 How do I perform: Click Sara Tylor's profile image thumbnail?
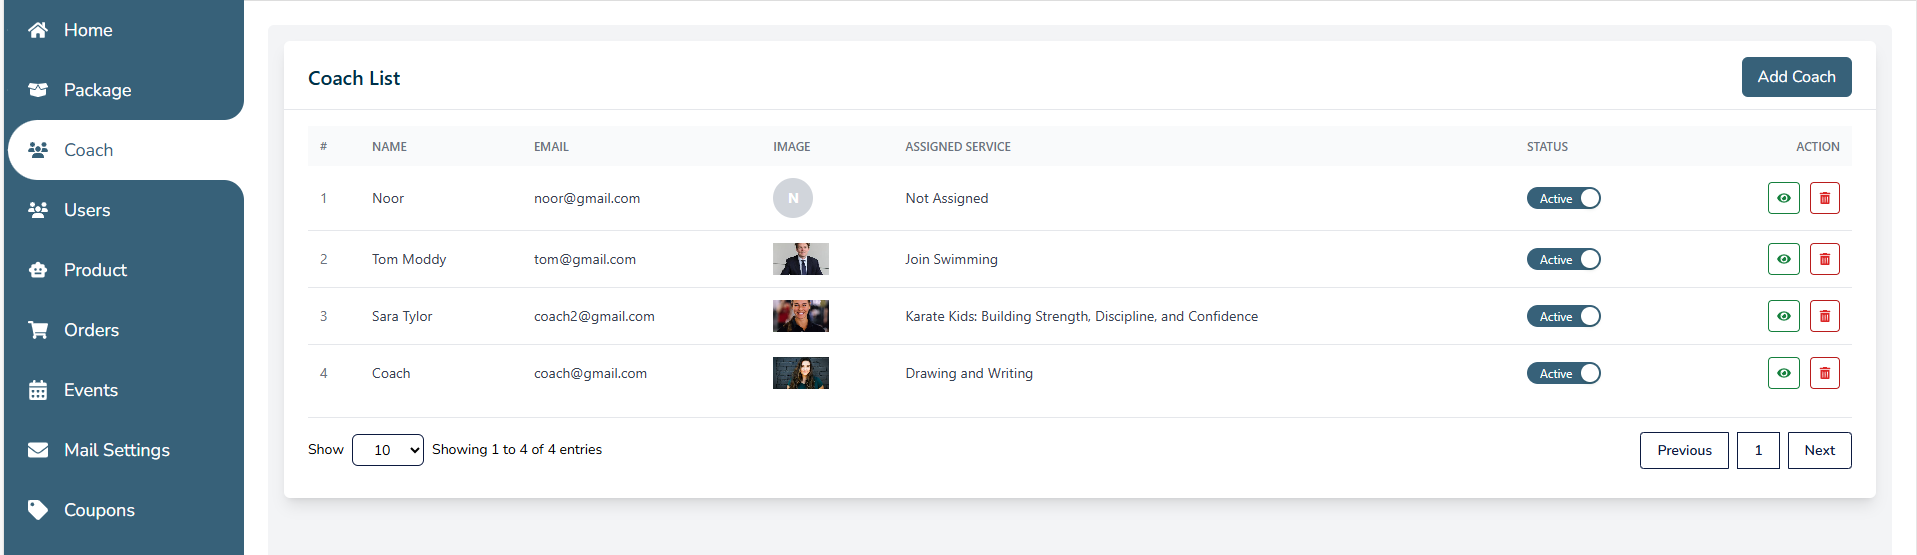(800, 316)
